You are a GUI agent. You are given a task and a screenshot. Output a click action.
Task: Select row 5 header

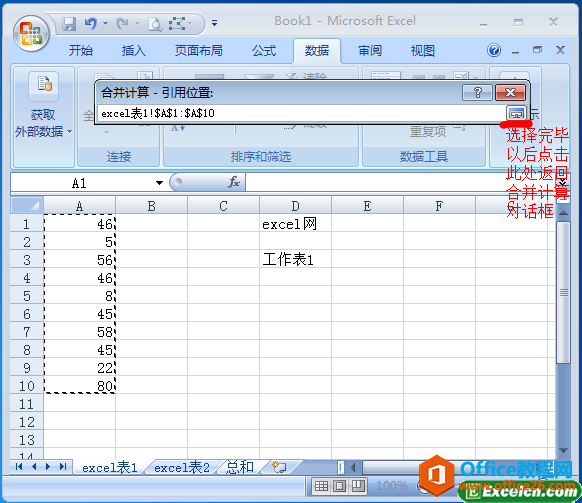[27, 296]
